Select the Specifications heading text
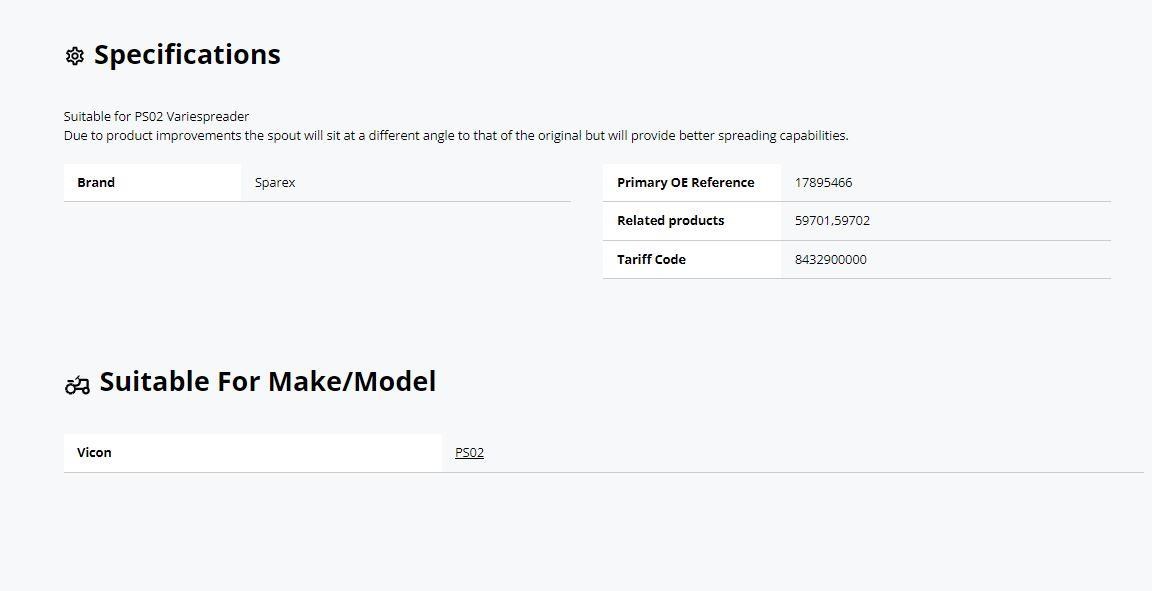This screenshot has width=1152, height=591. [187, 54]
